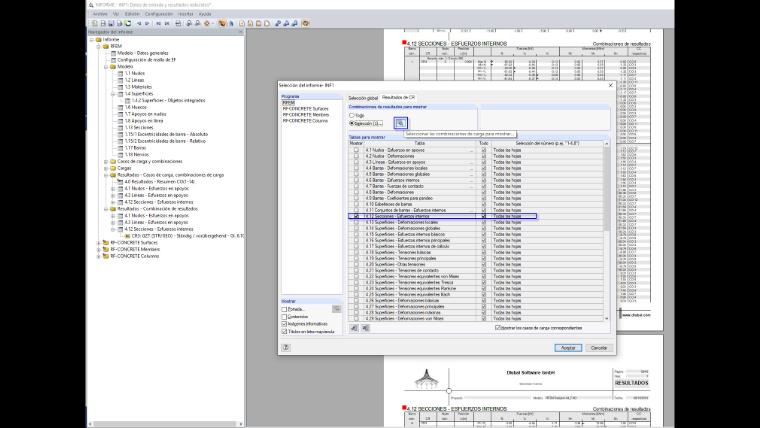Open the Ayuda menu
The width and height of the screenshot is (760, 428).
tap(205, 14)
